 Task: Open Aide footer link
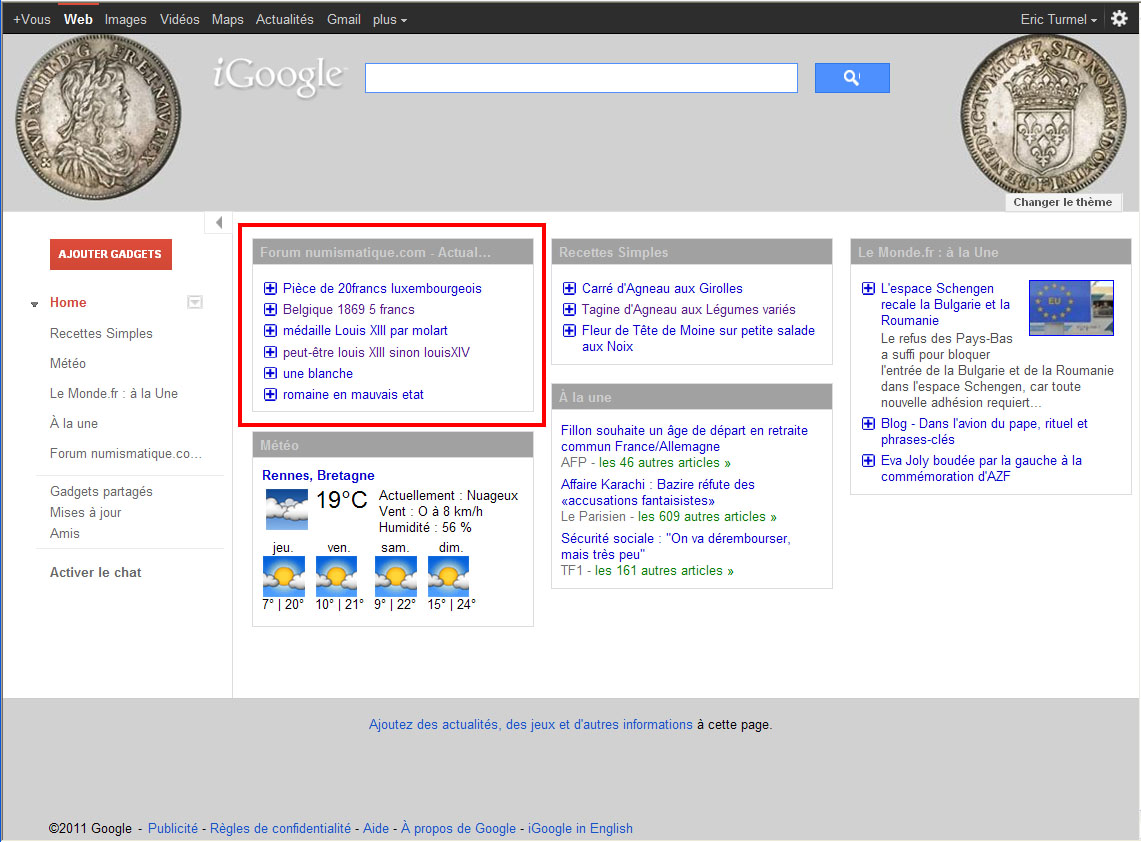[375, 828]
